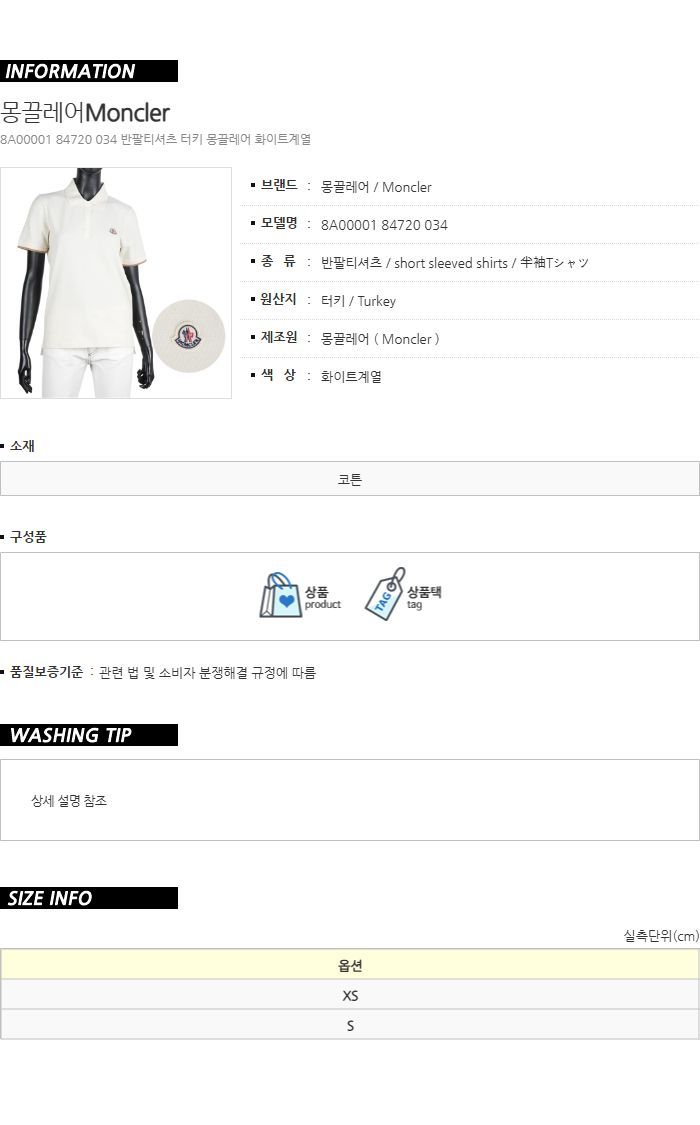Click the 코튼 material box
The image size is (700, 1125).
point(350,479)
